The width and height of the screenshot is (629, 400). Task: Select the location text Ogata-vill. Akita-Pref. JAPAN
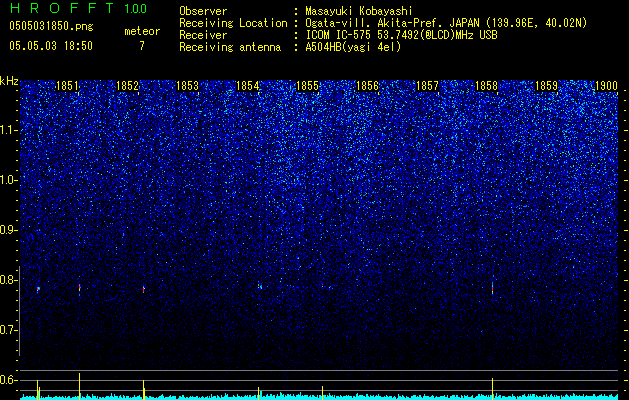pos(393,23)
